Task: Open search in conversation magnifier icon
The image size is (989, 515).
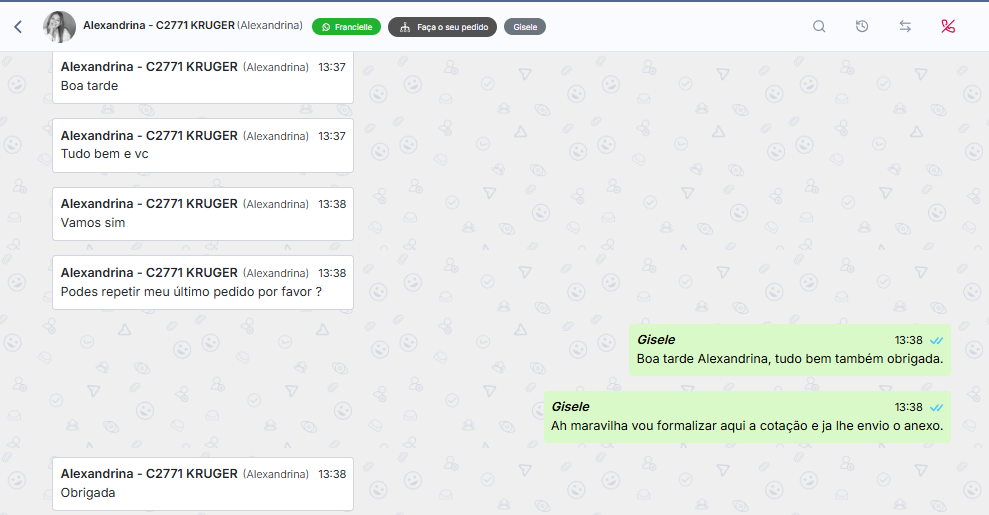Action: click(819, 27)
